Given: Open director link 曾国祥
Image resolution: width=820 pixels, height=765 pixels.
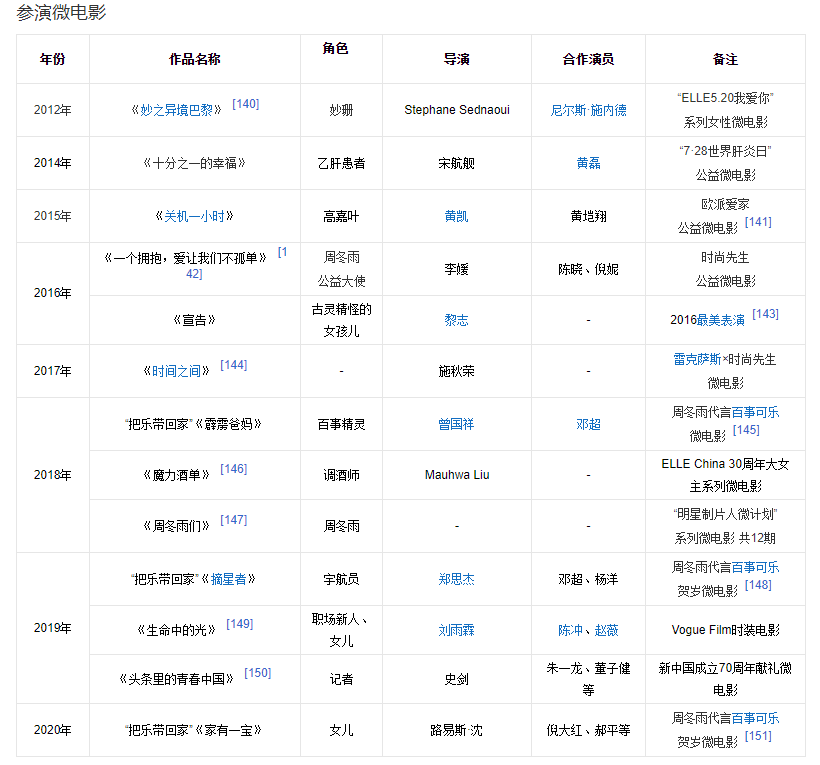Looking at the screenshot, I should point(456,424).
